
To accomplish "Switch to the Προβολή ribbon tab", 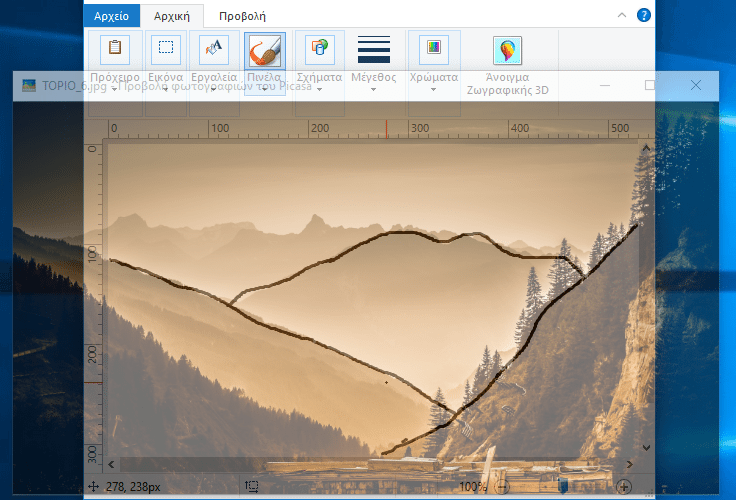I will 242,16.
